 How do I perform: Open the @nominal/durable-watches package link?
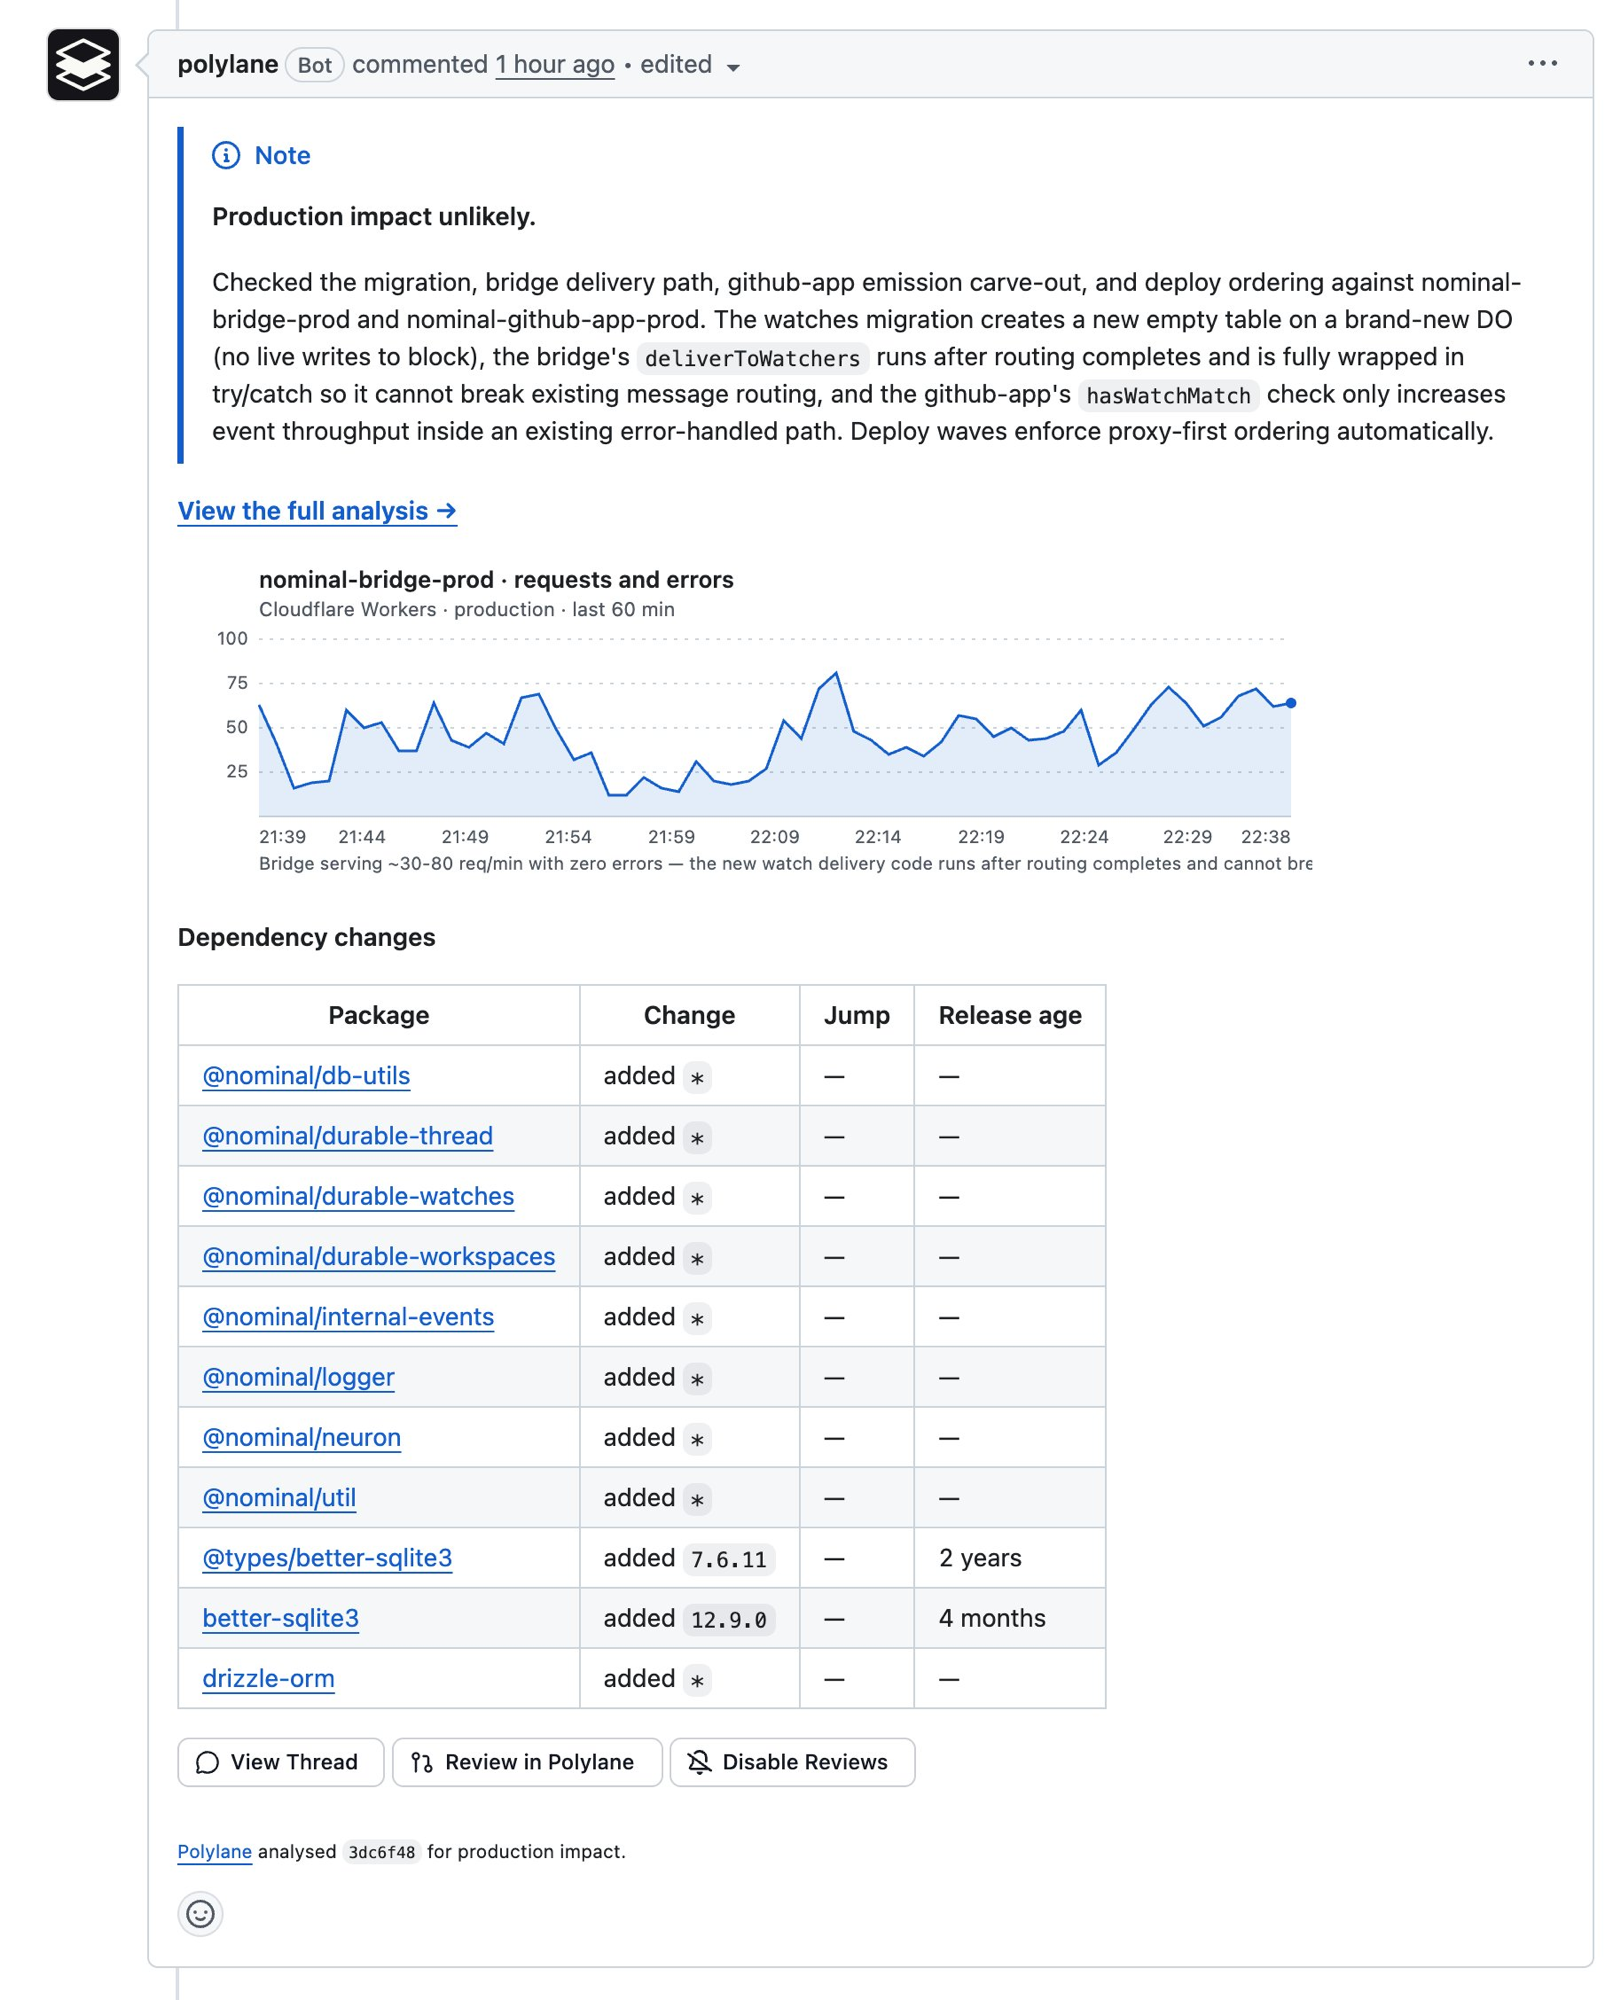pos(358,1196)
